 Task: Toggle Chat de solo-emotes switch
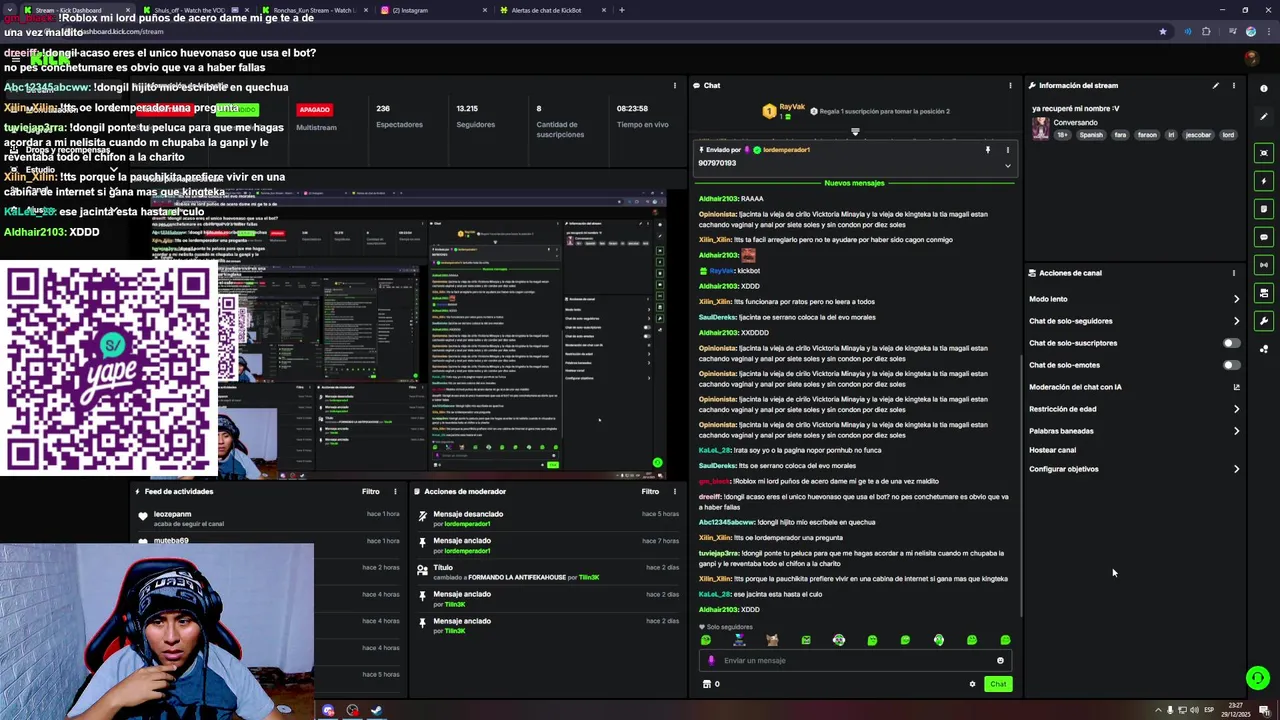(1232, 365)
